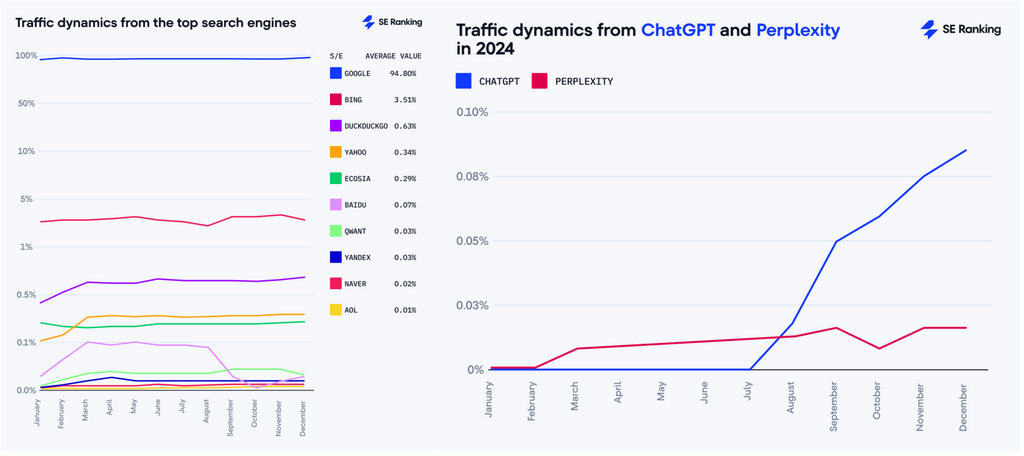Click the orange Yahoo legend swatch
The image size is (1024, 456).
(336, 152)
